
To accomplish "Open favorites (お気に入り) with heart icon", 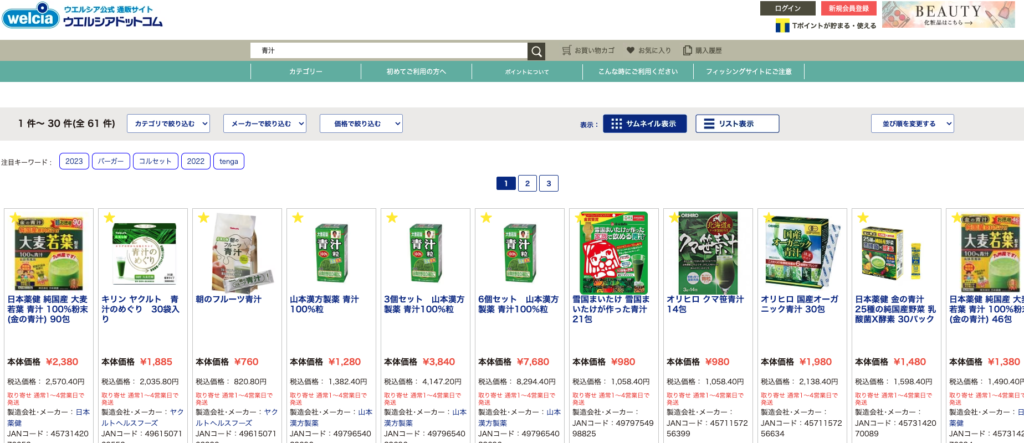I will [648, 50].
